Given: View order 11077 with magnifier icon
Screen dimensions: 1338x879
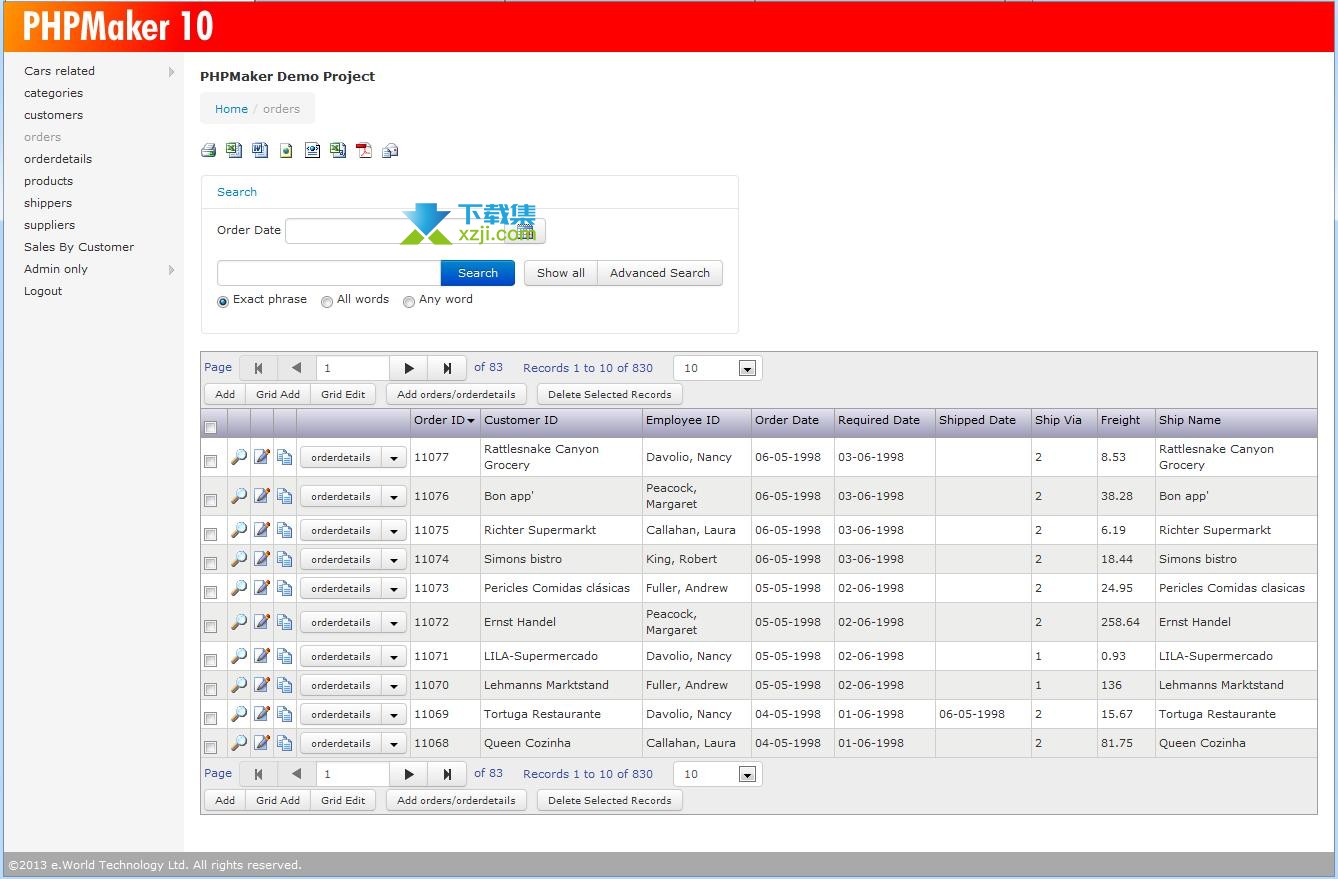Looking at the screenshot, I should point(239,457).
